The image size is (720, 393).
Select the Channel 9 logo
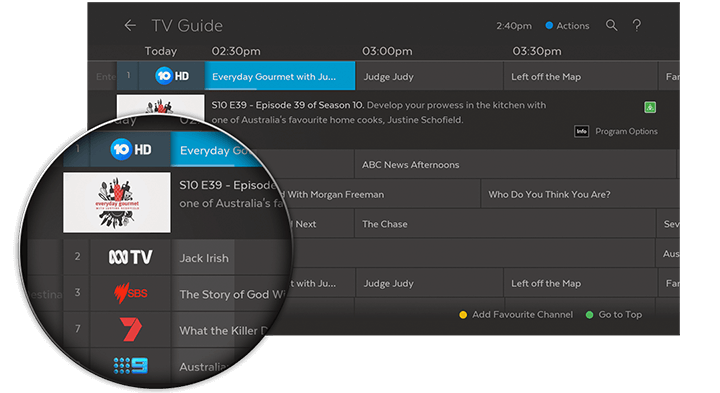130,365
